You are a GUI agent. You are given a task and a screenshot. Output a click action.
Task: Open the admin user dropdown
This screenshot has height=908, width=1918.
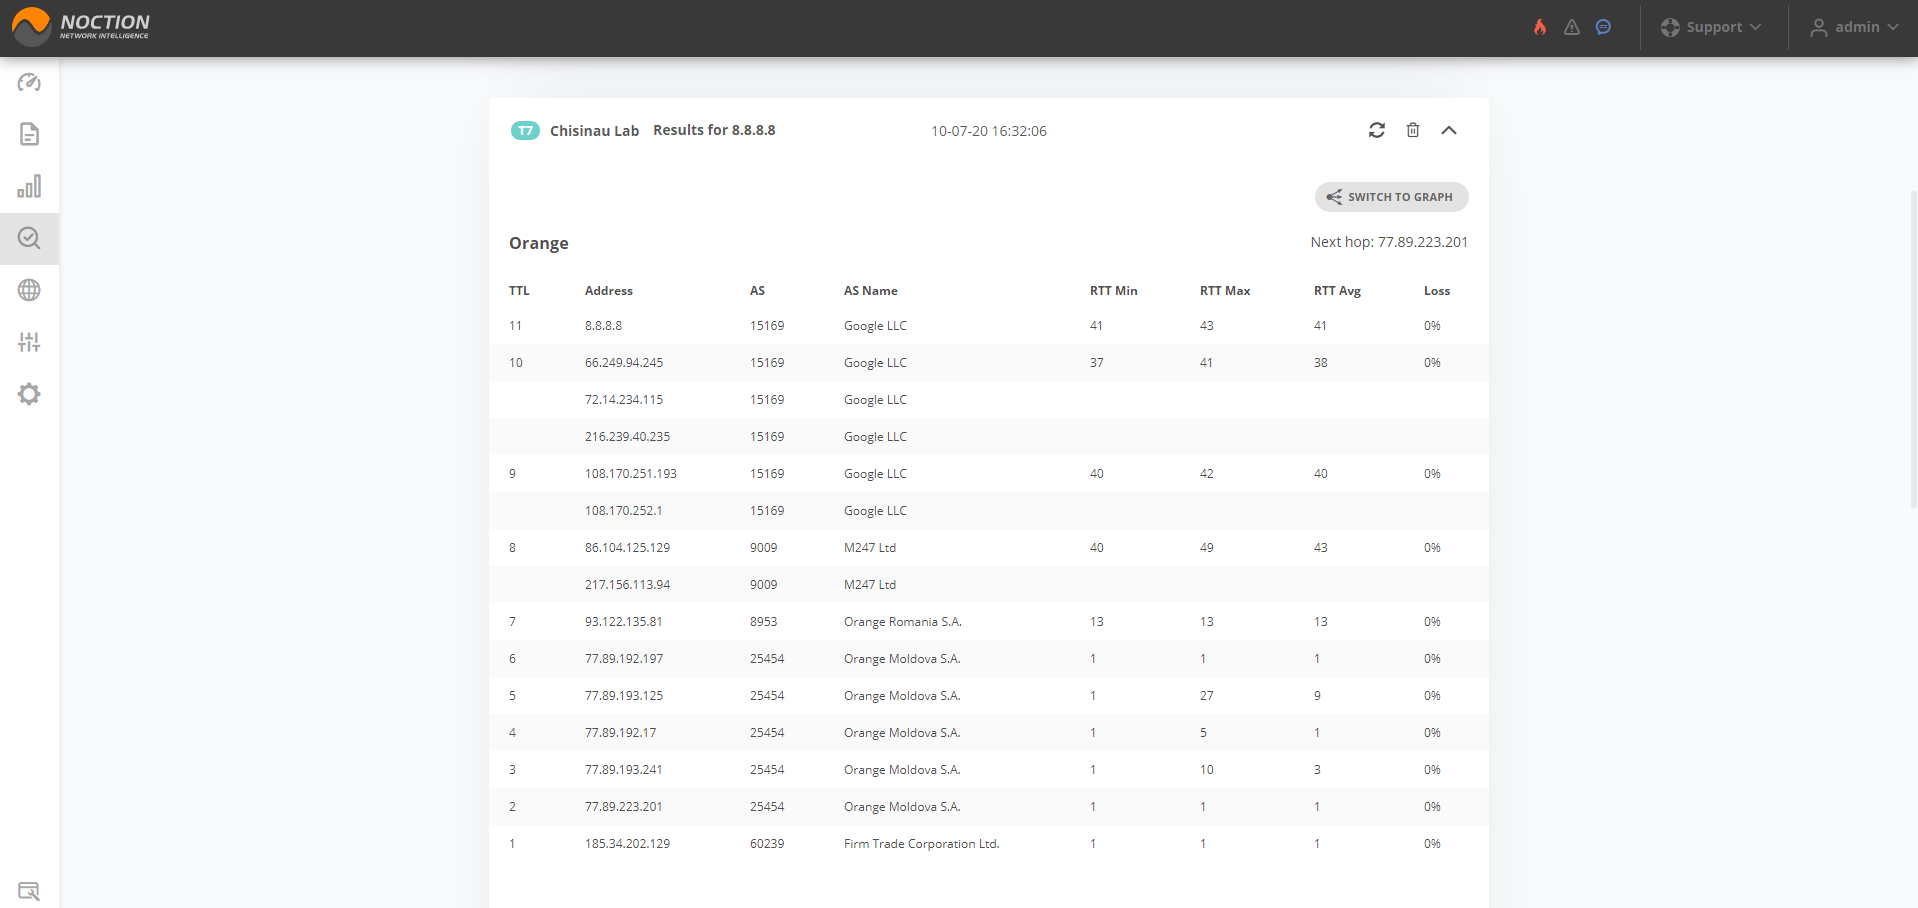(1855, 27)
